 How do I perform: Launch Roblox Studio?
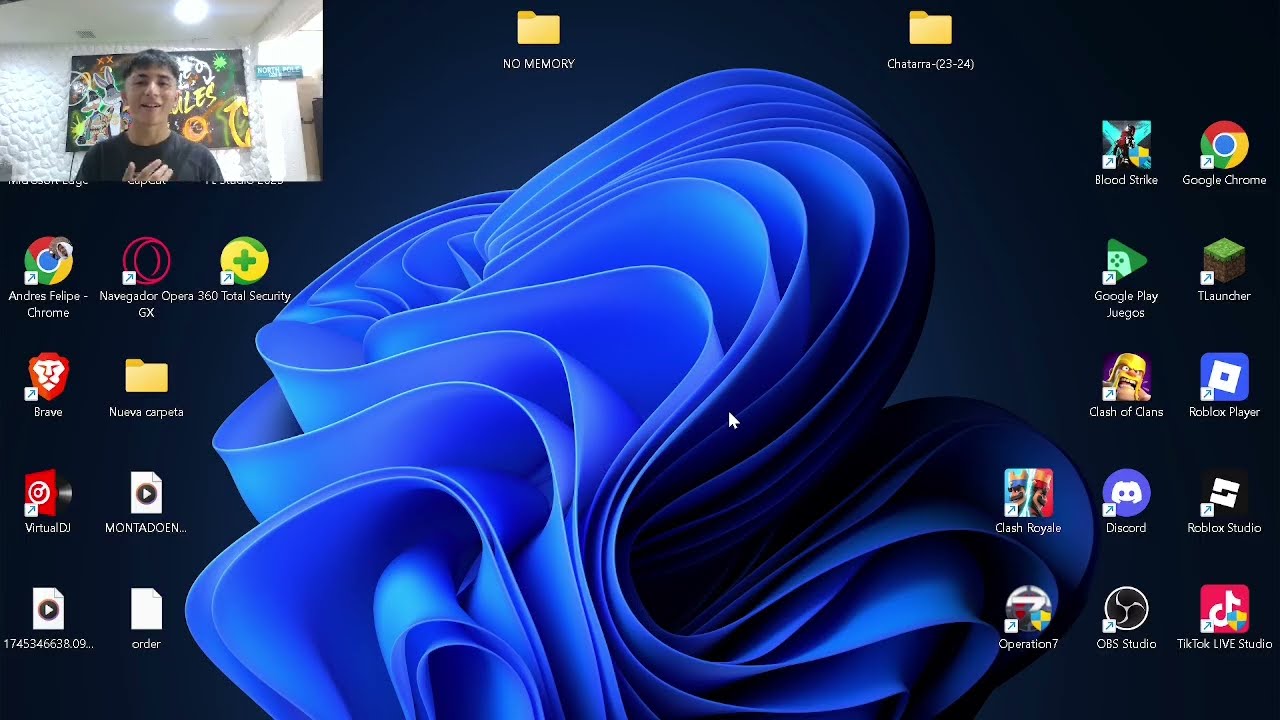(x=1224, y=493)
